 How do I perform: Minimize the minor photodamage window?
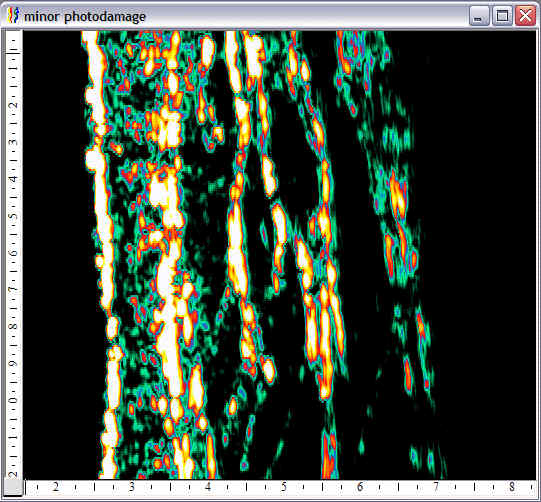(479, 16)
